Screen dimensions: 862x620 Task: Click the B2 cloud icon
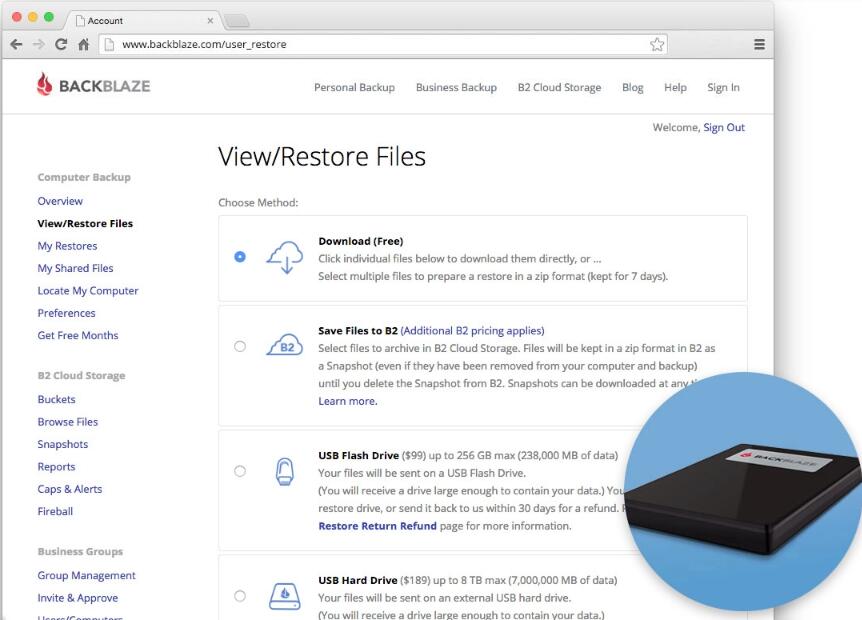click(285, 345)
